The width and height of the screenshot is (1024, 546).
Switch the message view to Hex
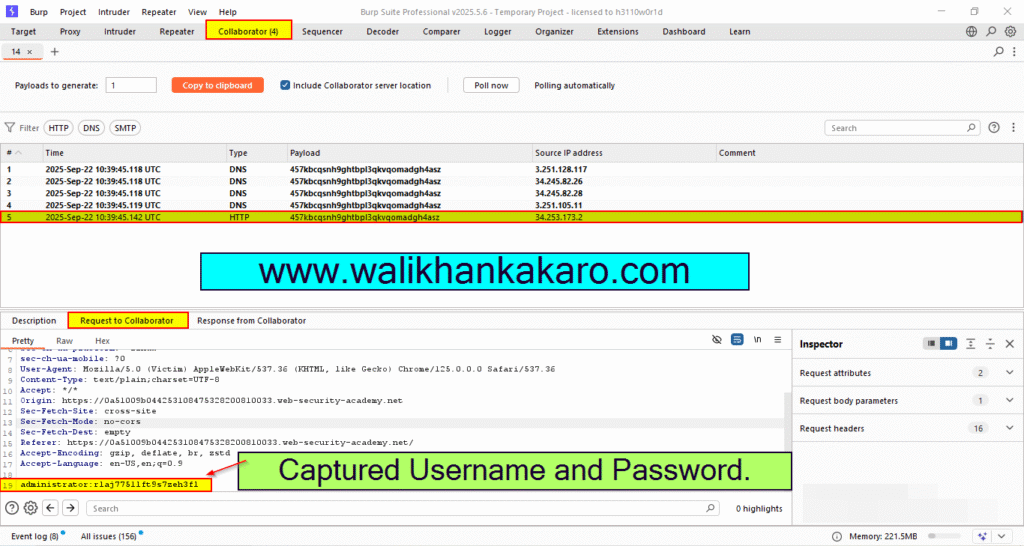(102, 341)
